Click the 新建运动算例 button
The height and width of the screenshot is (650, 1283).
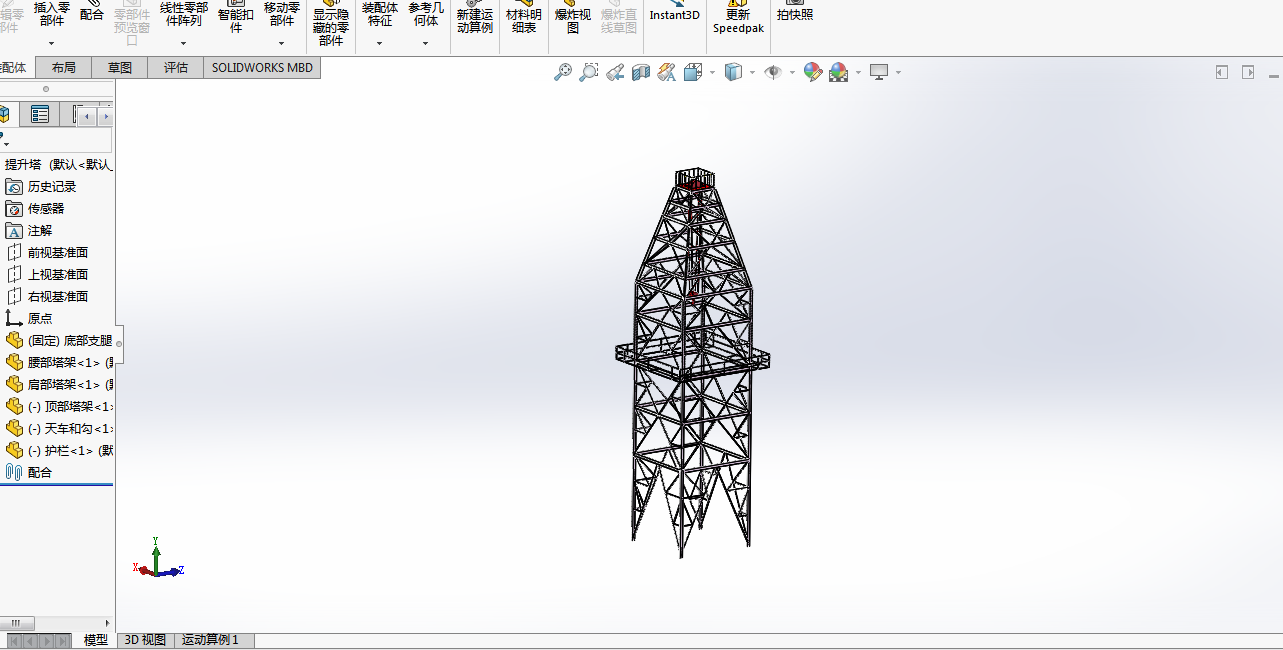tap(475, 18)
